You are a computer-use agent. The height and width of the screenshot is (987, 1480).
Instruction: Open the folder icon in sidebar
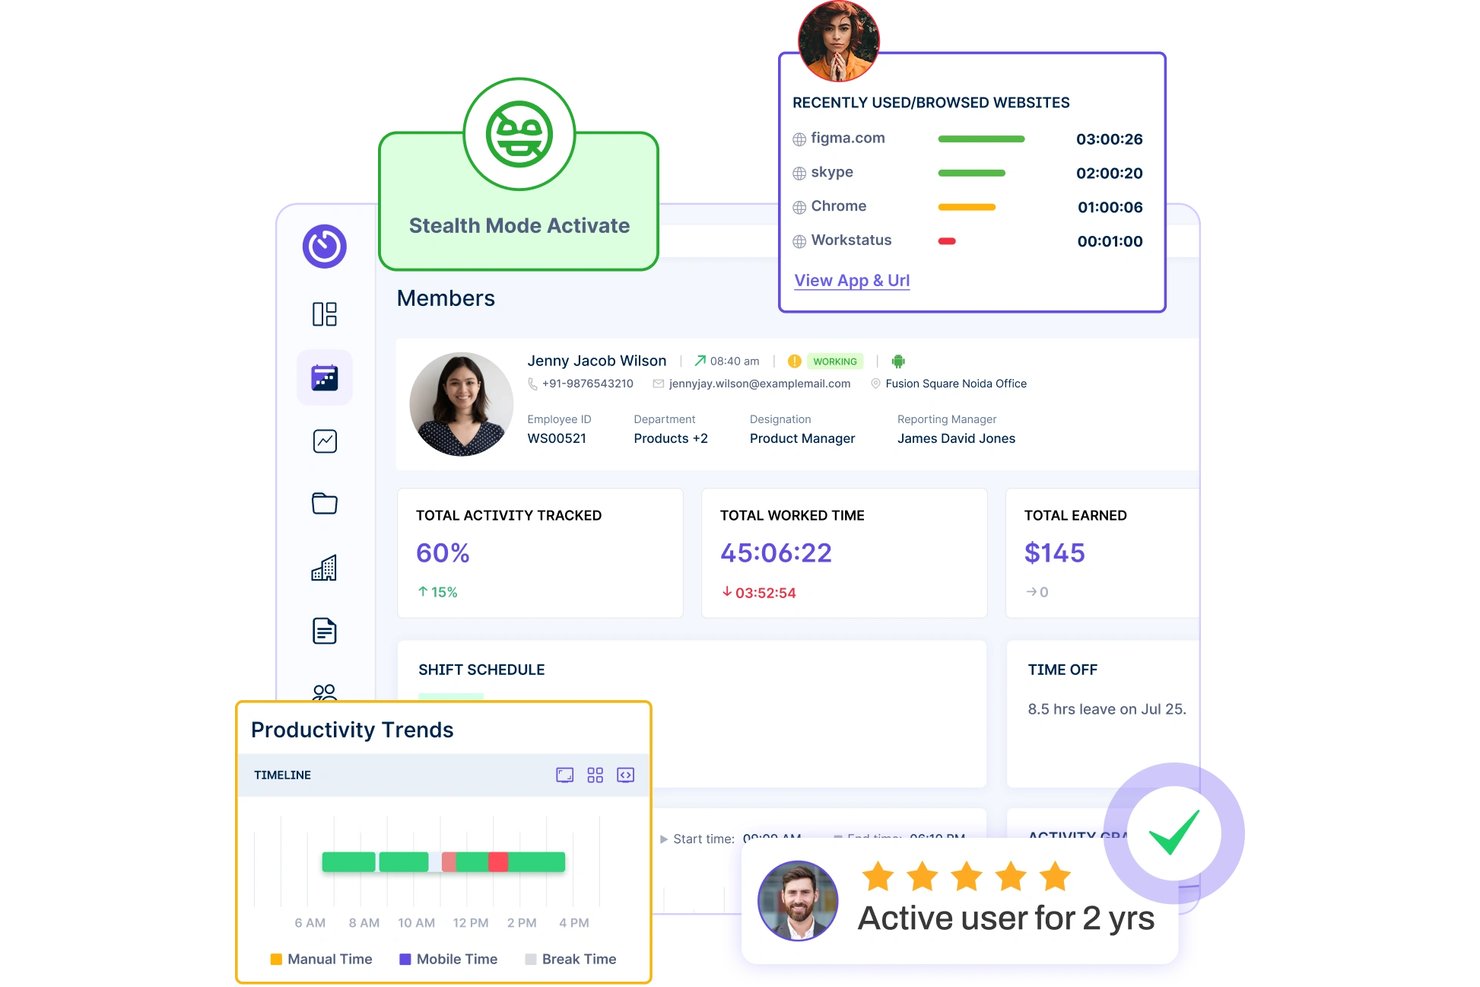tap(325, 504)
